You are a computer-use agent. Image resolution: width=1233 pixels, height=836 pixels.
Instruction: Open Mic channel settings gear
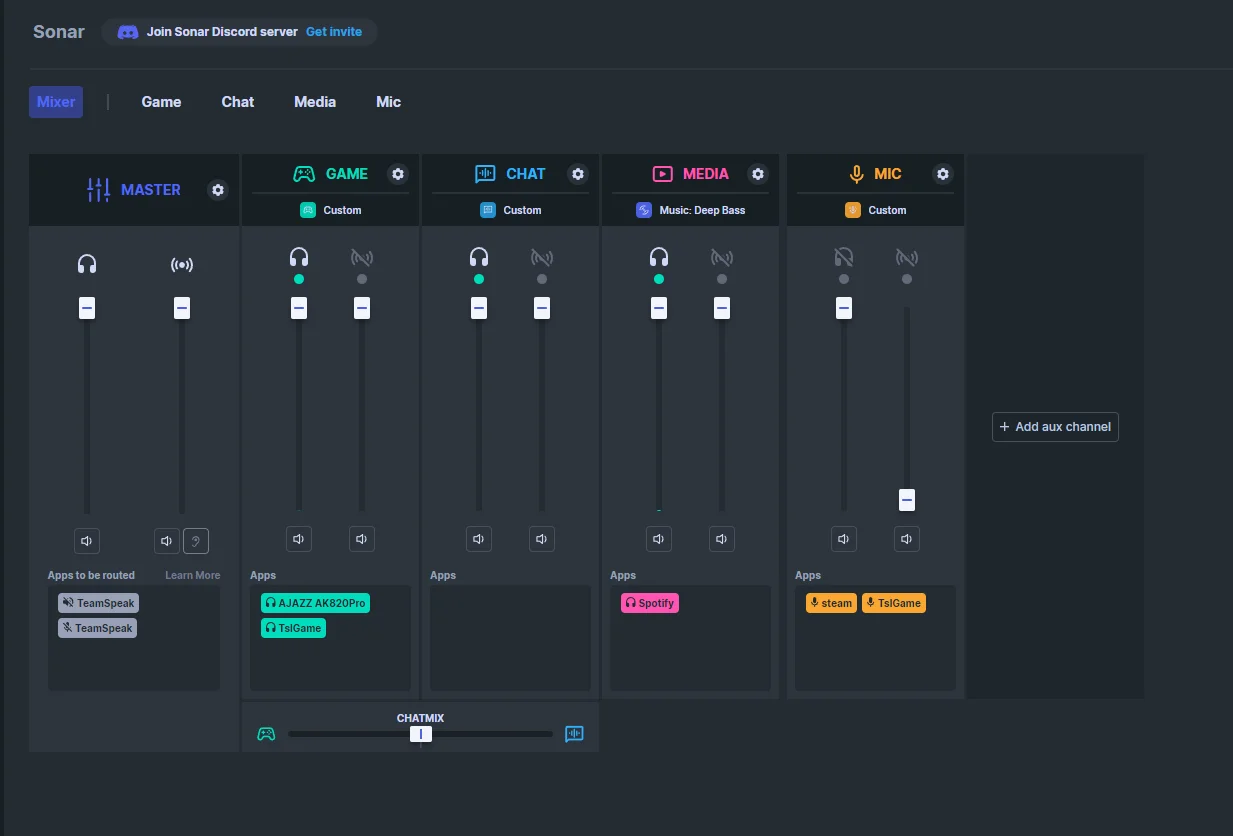click(x=943, y=174)
